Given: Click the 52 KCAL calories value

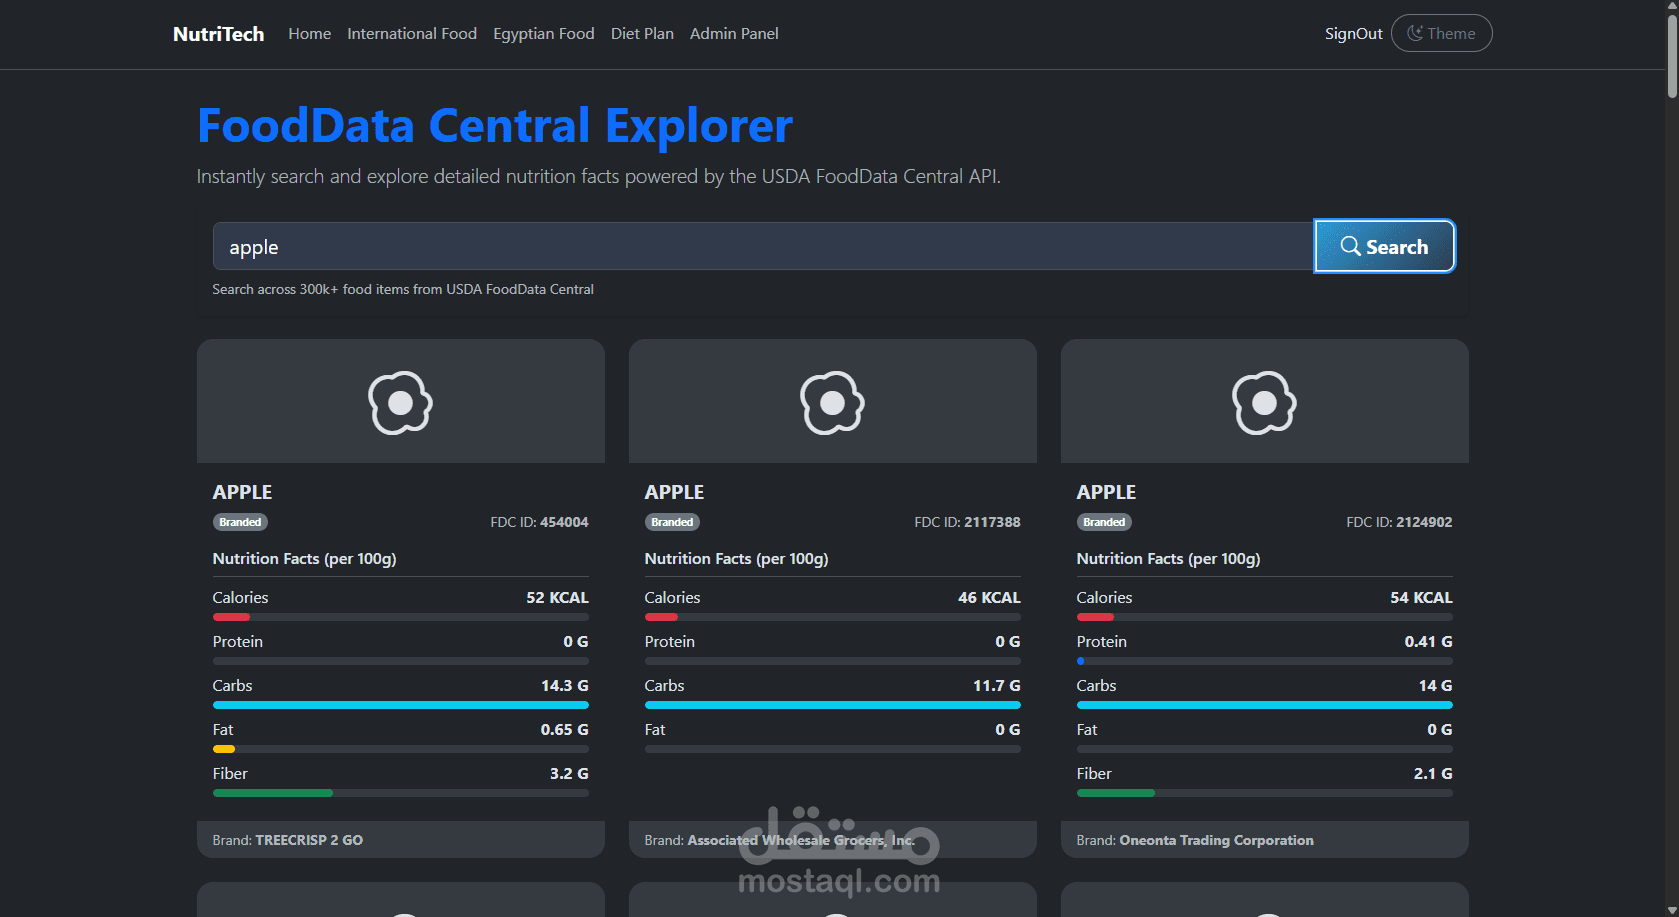Looking at the screenshot, I should tap(557, 597).
